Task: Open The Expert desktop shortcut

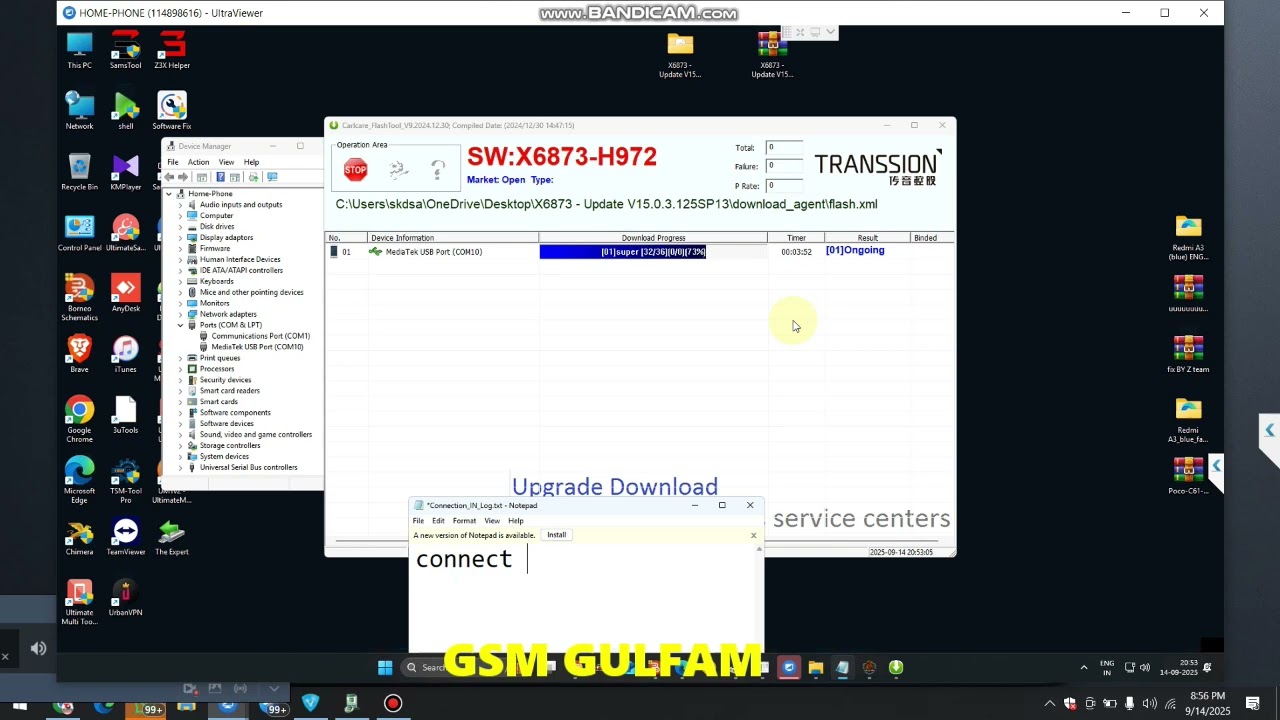Action: 172,538
